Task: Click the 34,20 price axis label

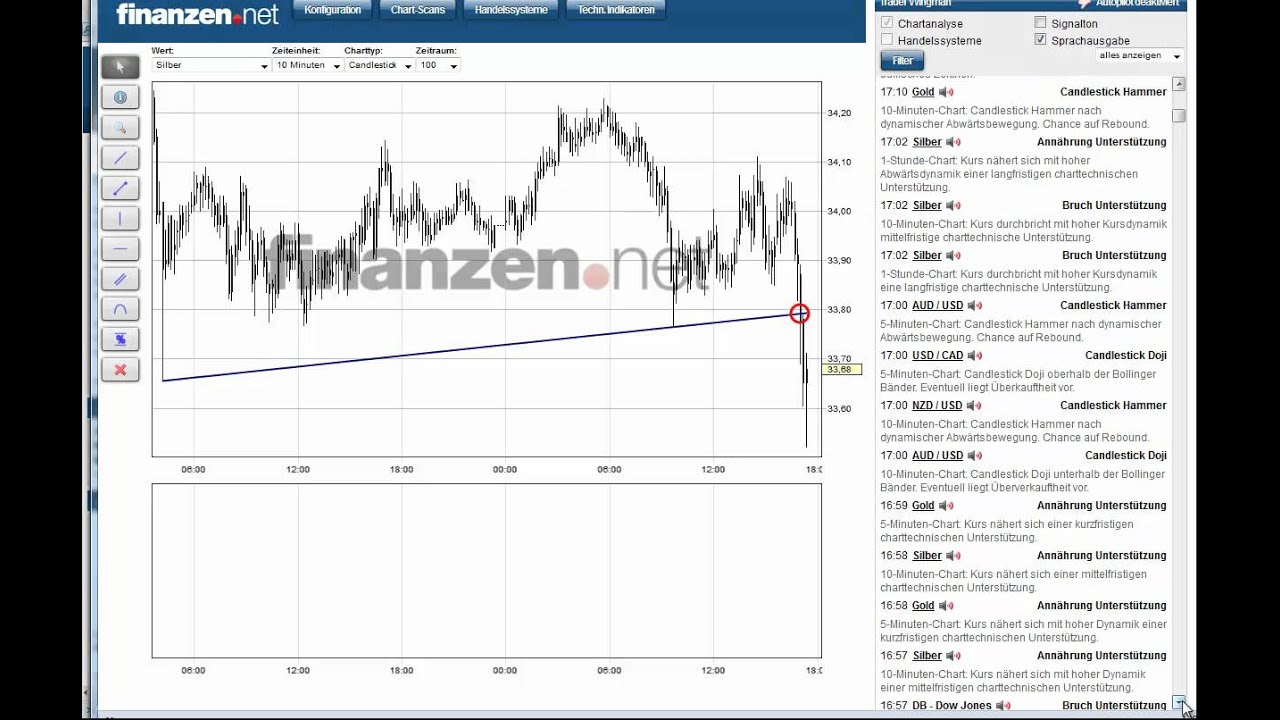Action: click(x=839, y=113)
